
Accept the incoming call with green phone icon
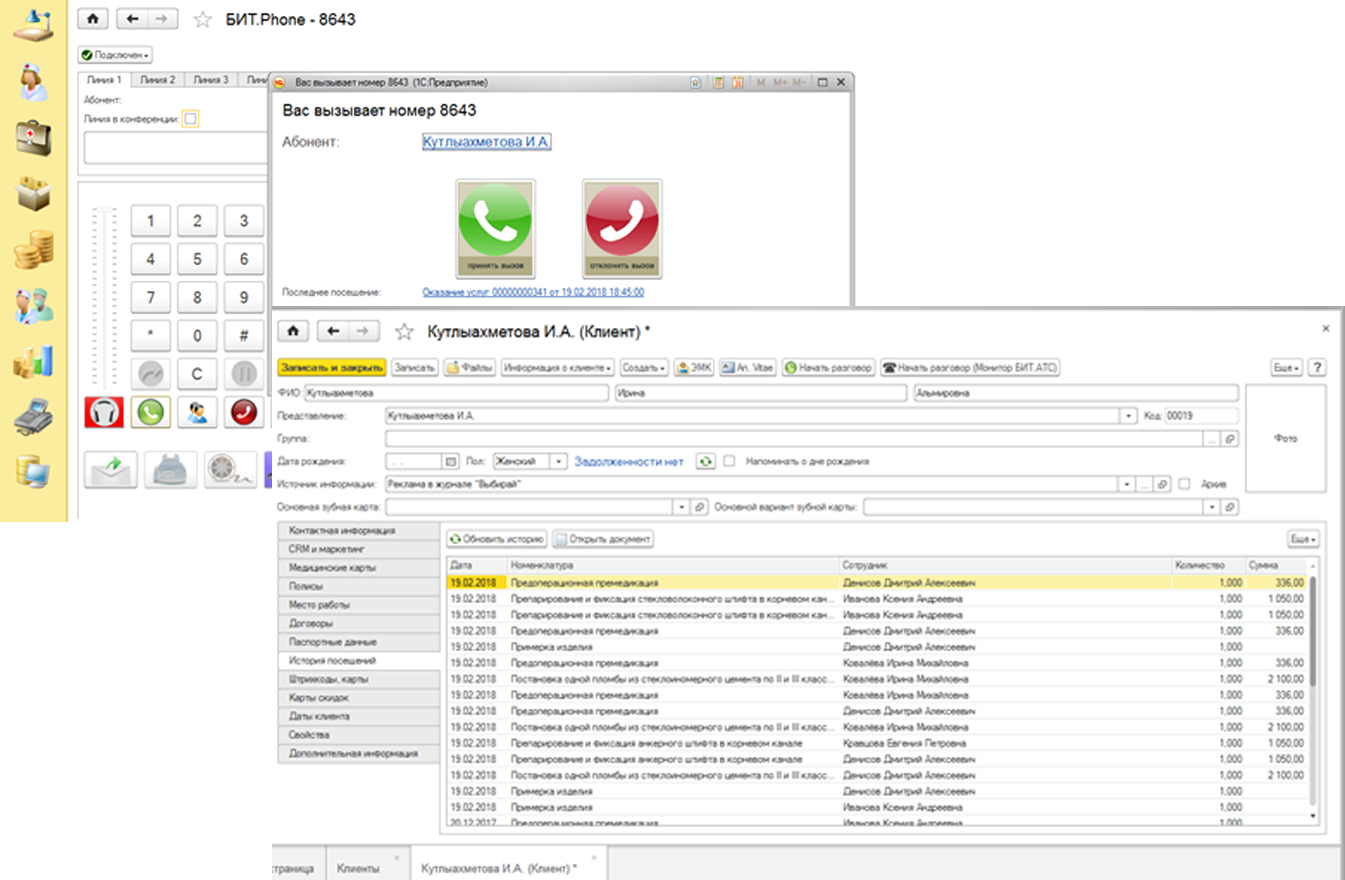[x=495, y=228]
